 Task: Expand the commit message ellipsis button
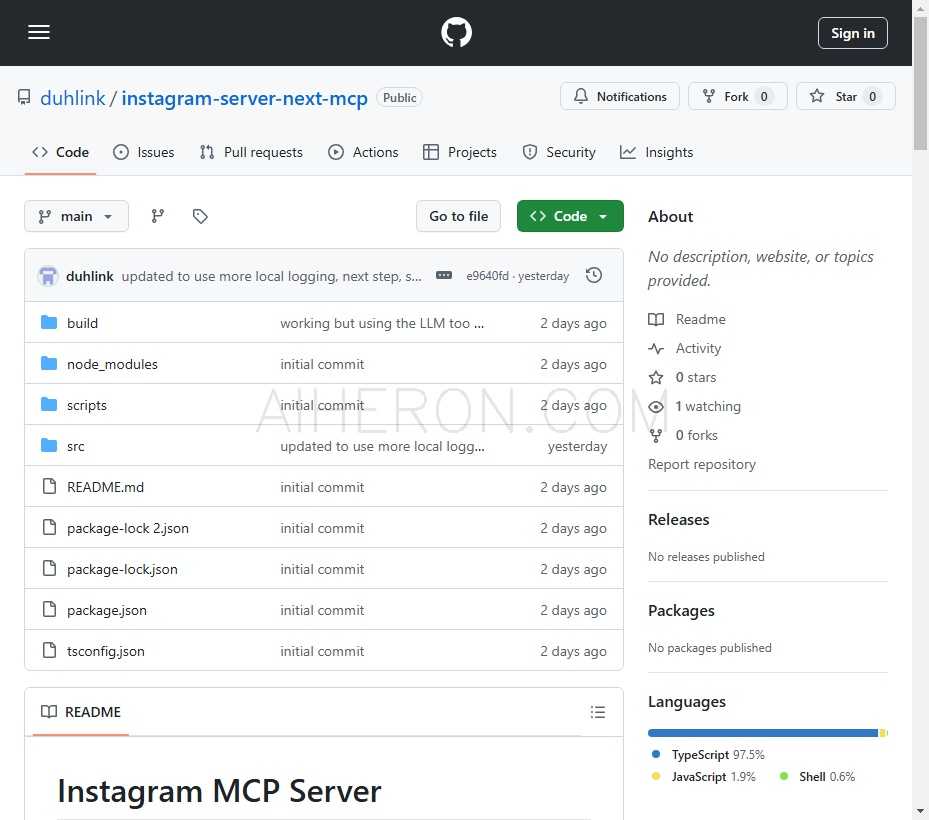click(x=444, y=276)
